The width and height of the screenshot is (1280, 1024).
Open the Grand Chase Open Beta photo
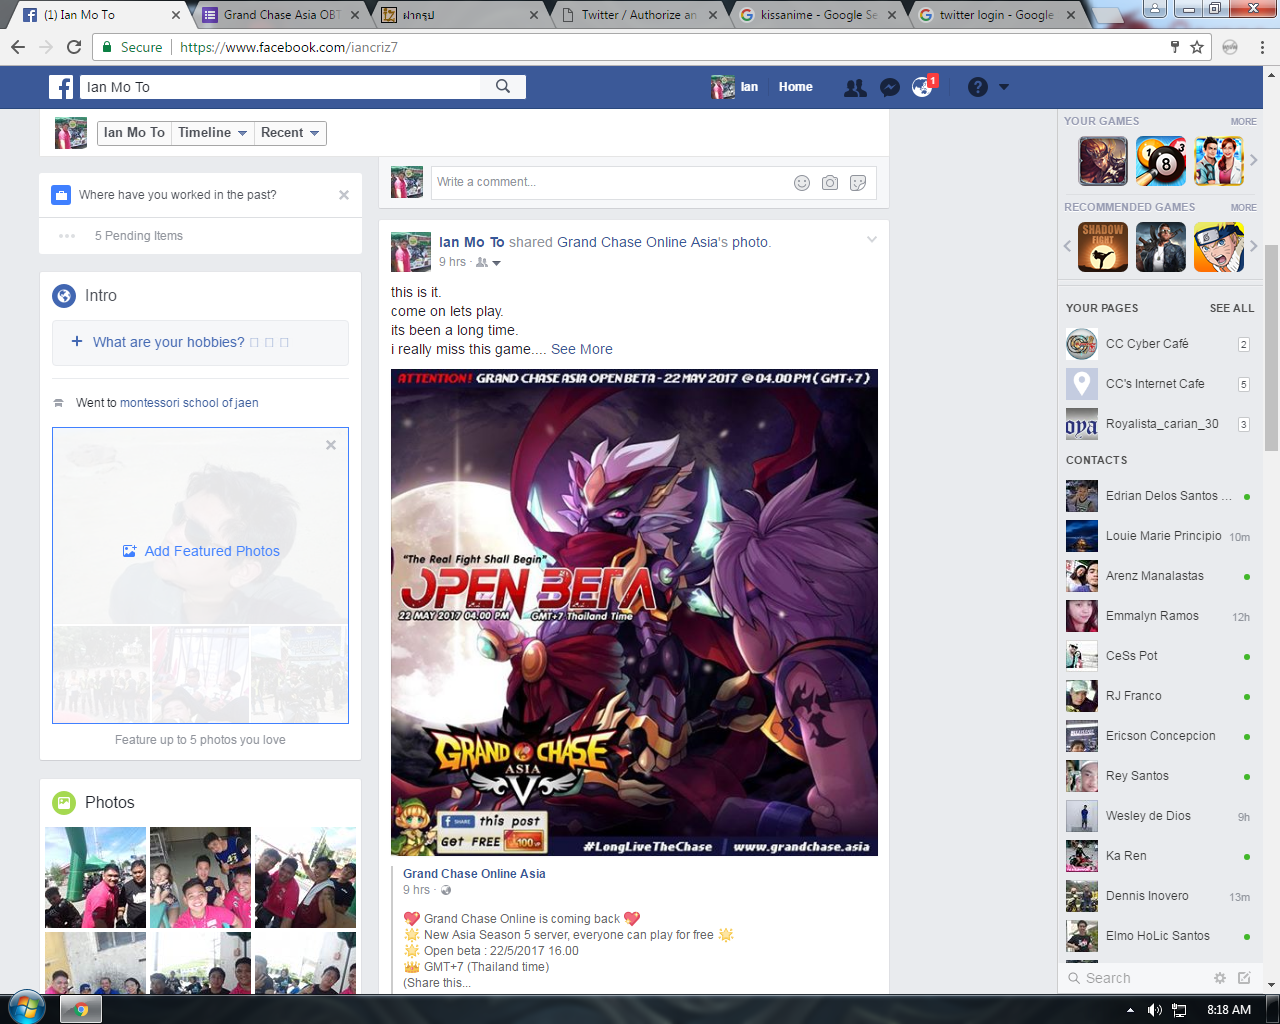[x=634, y=612]
